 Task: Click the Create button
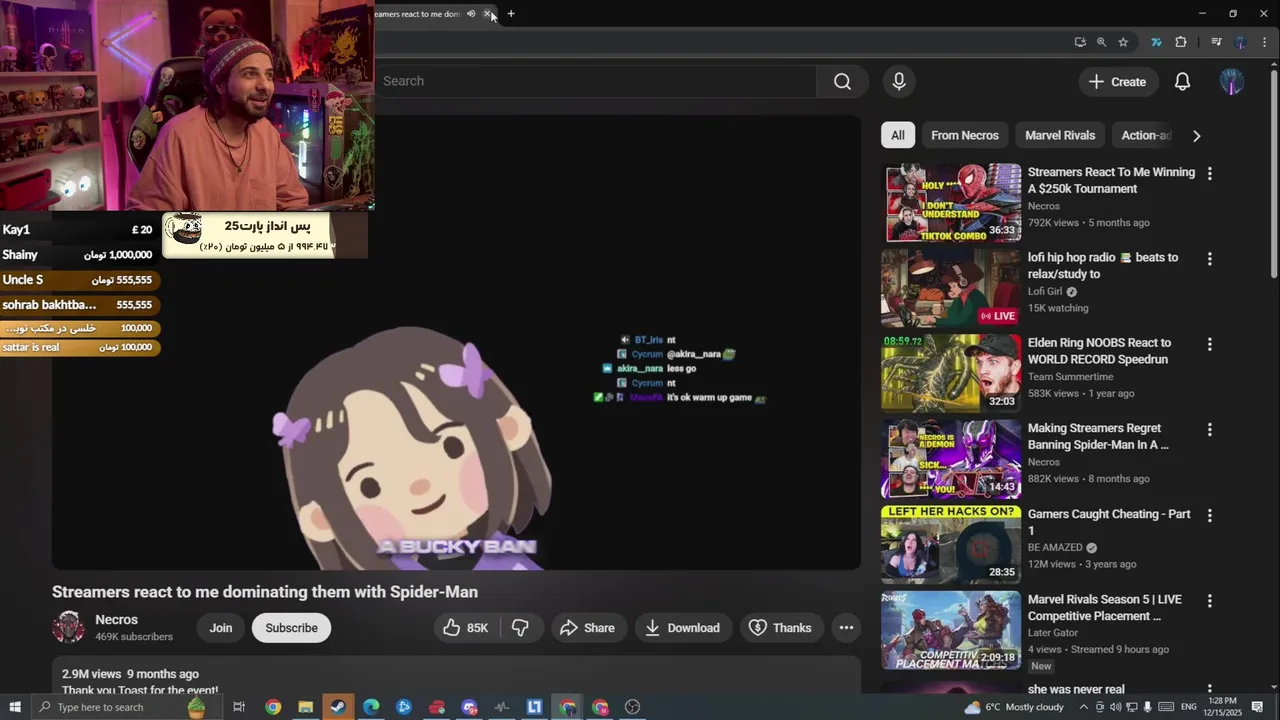coord(1118,82)
